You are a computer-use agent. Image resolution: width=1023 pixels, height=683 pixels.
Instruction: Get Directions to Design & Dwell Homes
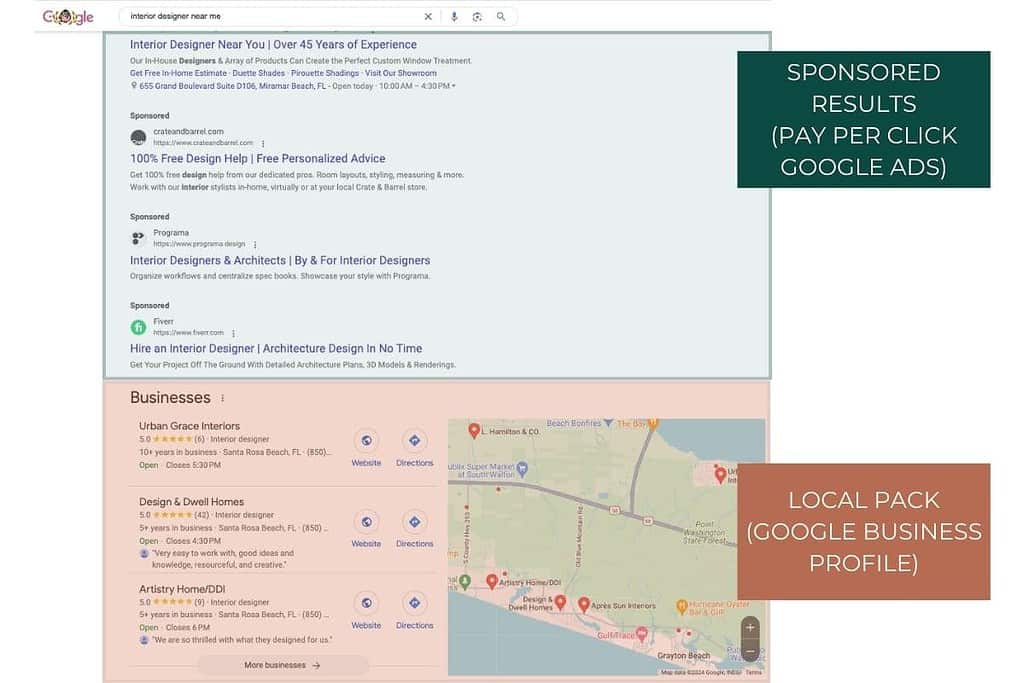pyautogui.click(x=414, y=521)
